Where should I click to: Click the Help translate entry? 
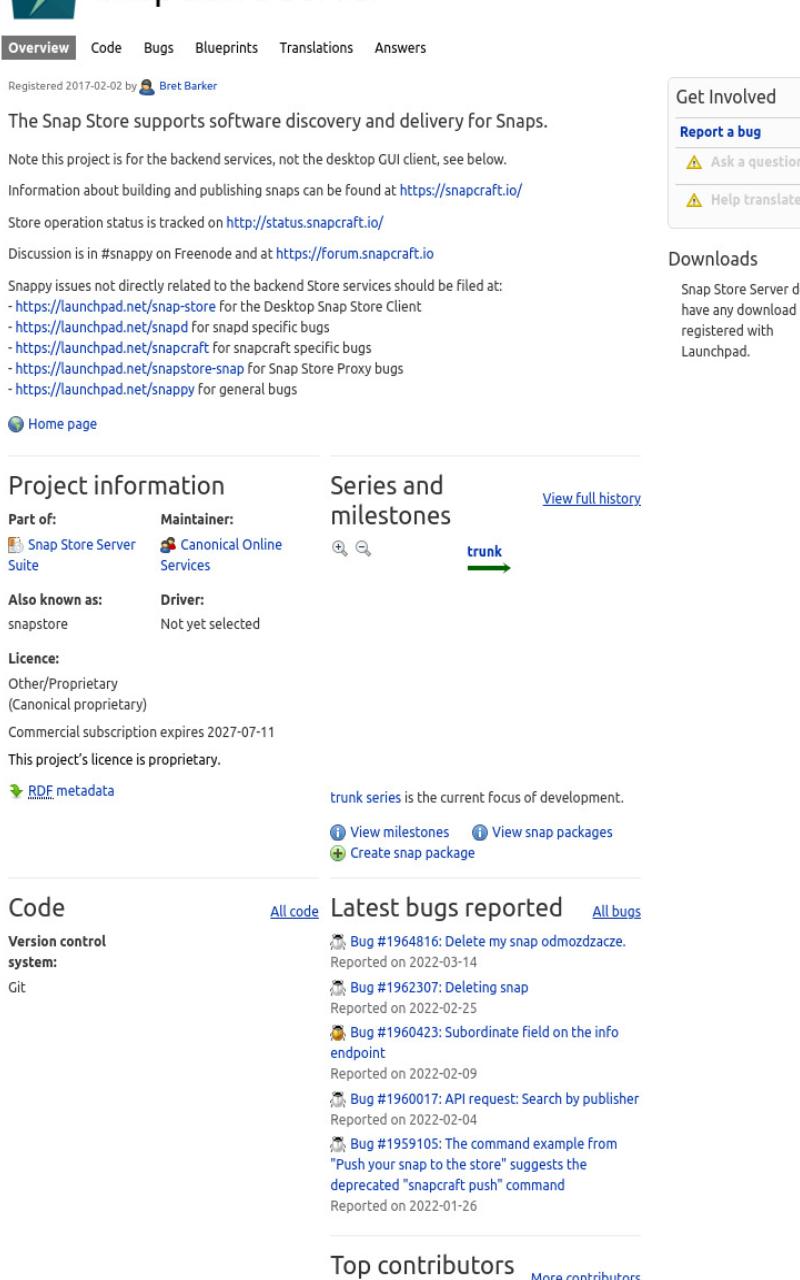[755, 199]
